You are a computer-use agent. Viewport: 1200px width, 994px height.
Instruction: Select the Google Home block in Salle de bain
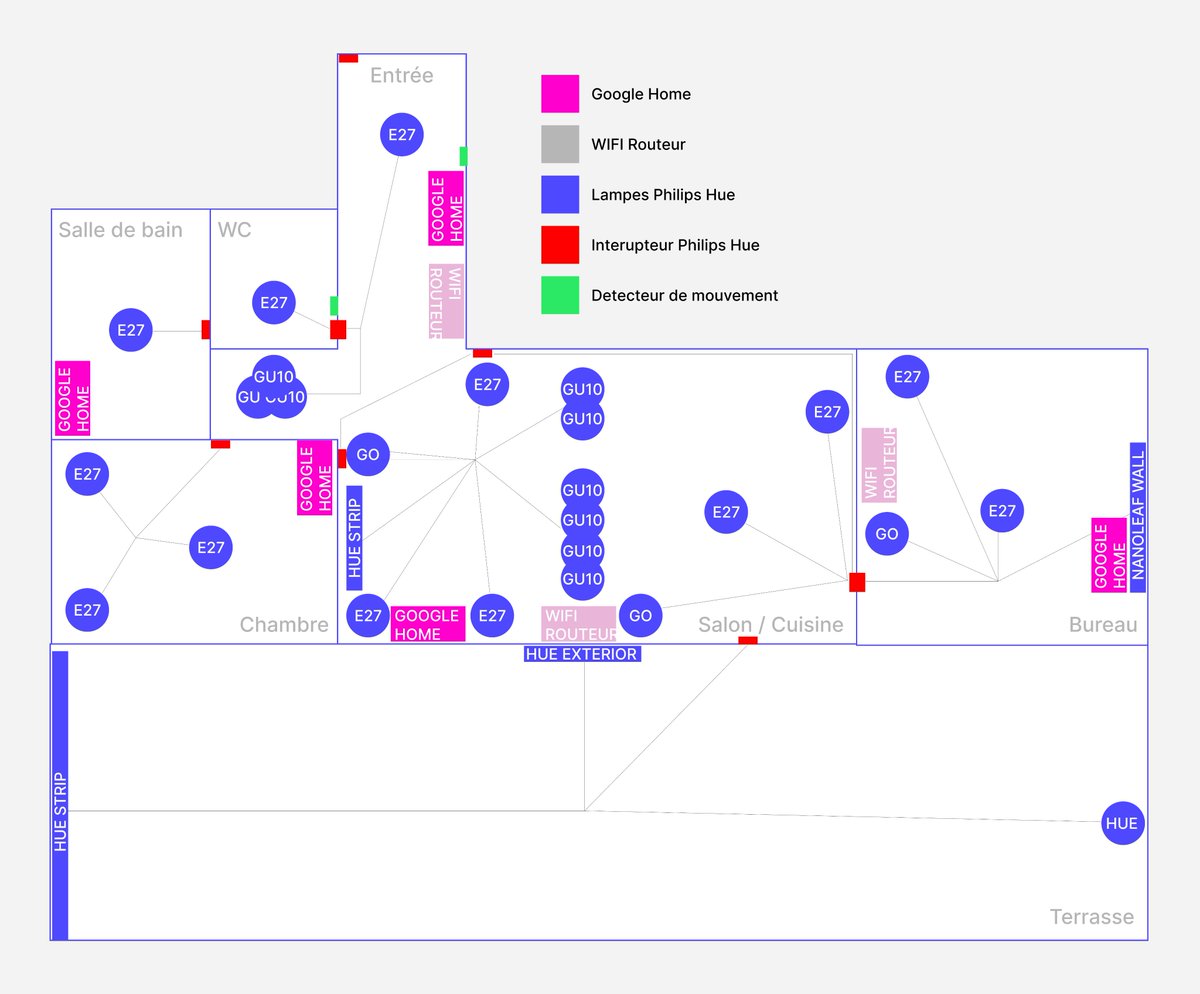(x=73, y=399)
